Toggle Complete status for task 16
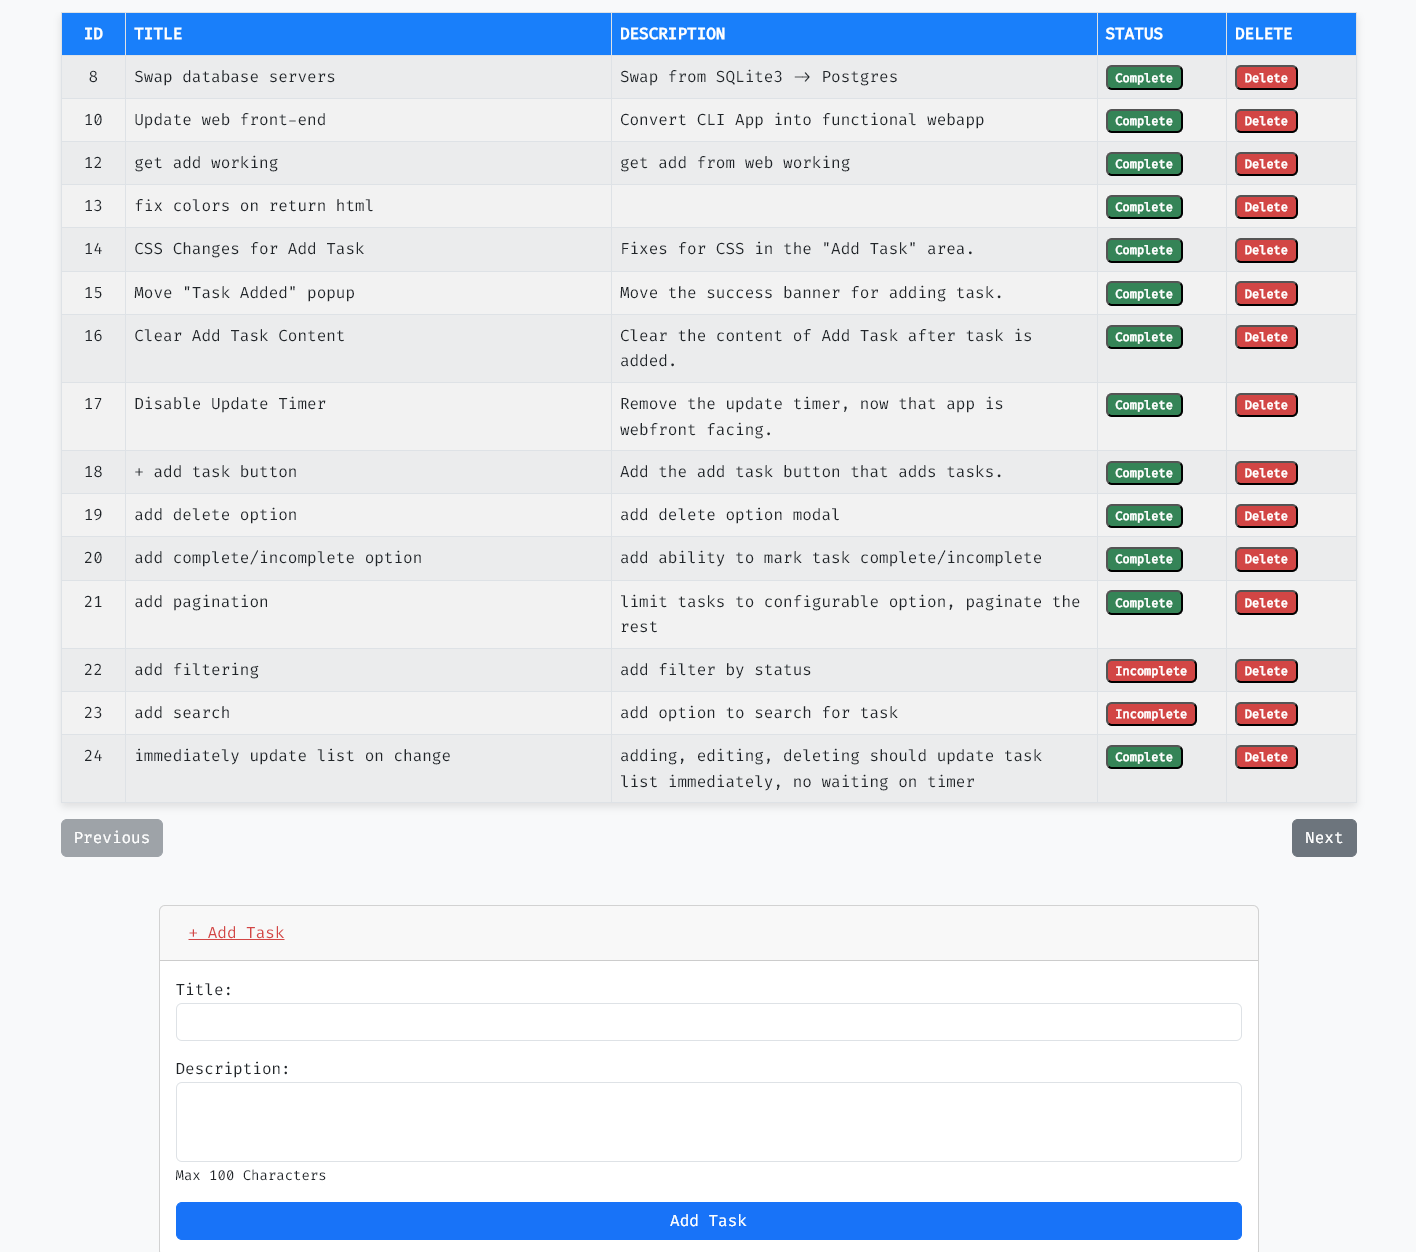This screenshot has width=1416, height=1252. [1144, 337]
